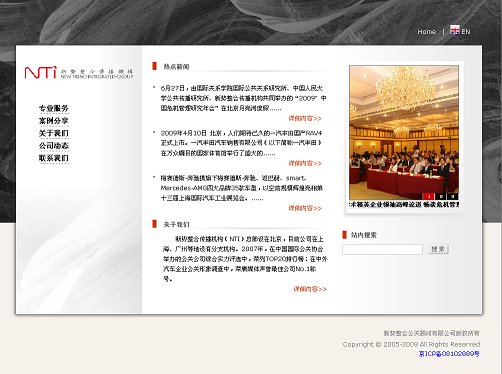This screenshot has width=502, height=374.
Task: Open the 京ICP备 registration link in footer
Action: click(x=449, y=354)
